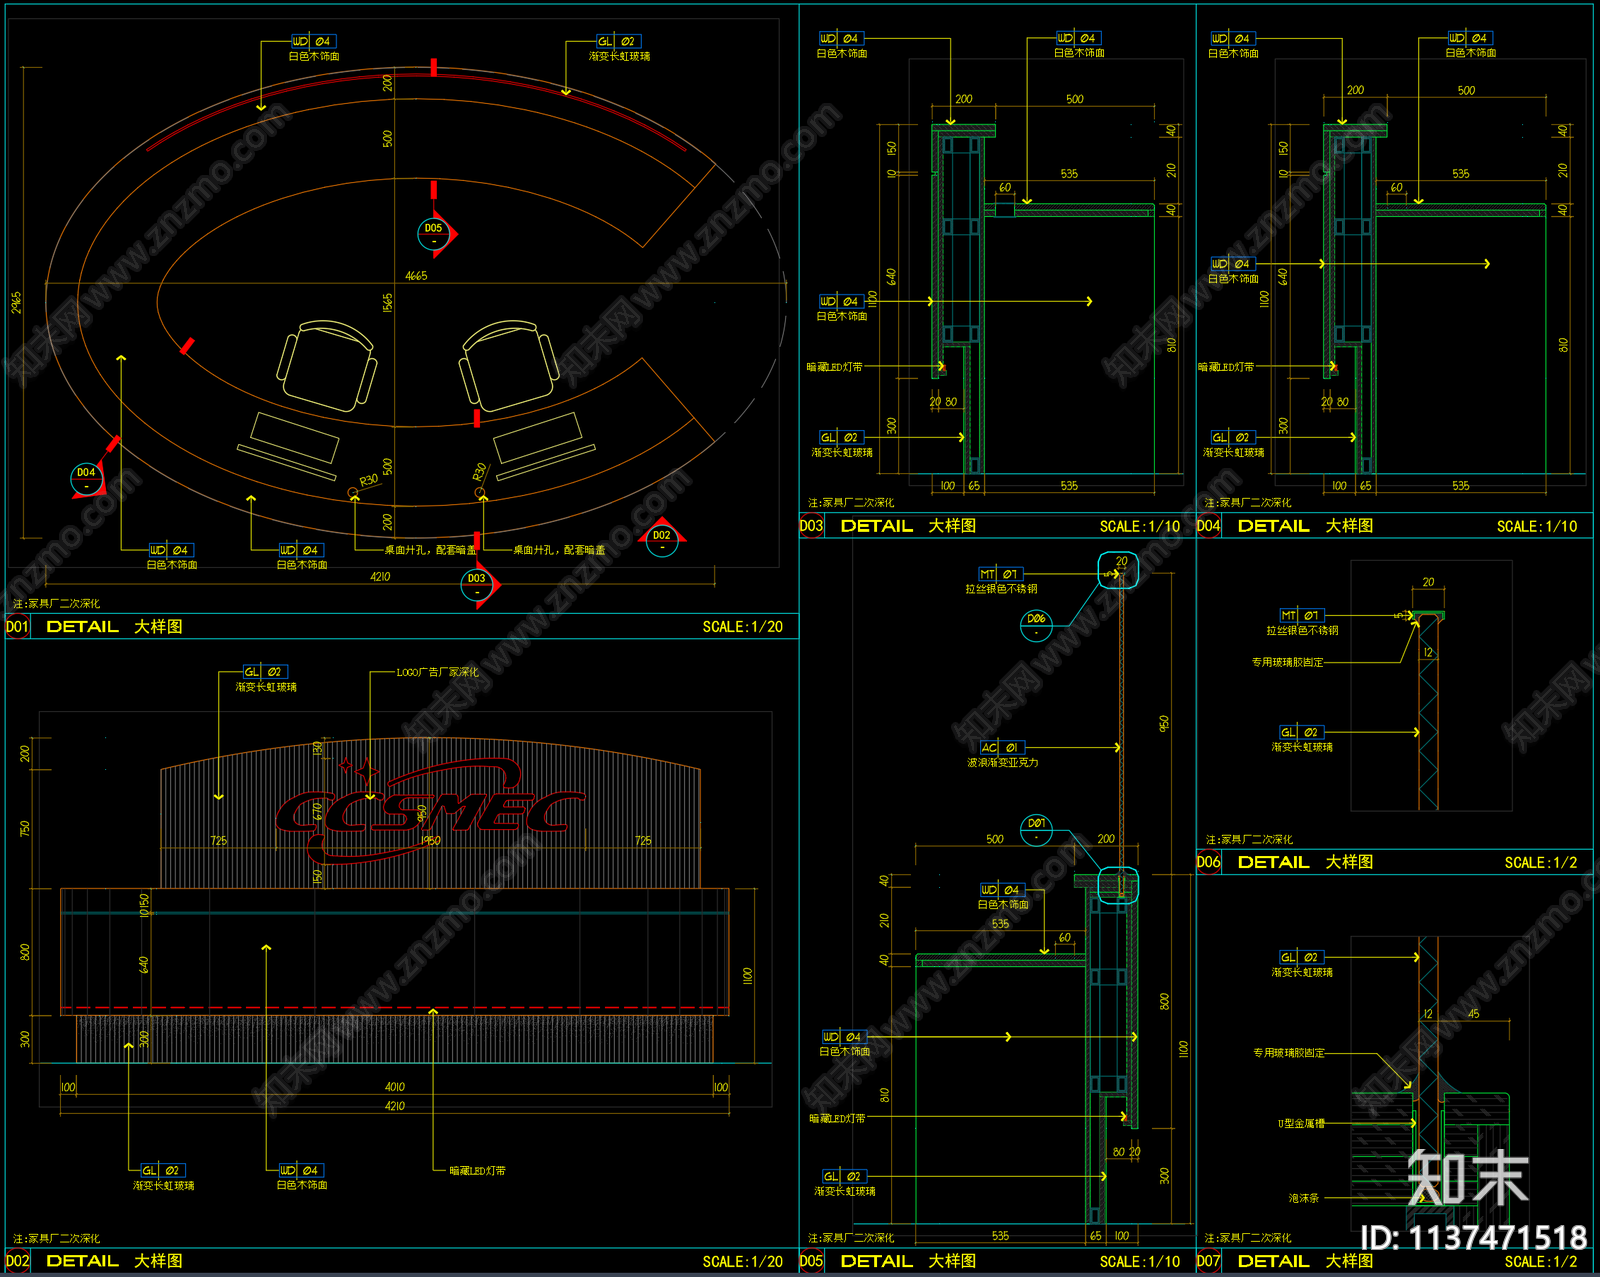The height and width of the screenshot is (1277, 1600).
Task: Click SCALE:1/20 in the D01 title bar
Action: pos(742,627)
